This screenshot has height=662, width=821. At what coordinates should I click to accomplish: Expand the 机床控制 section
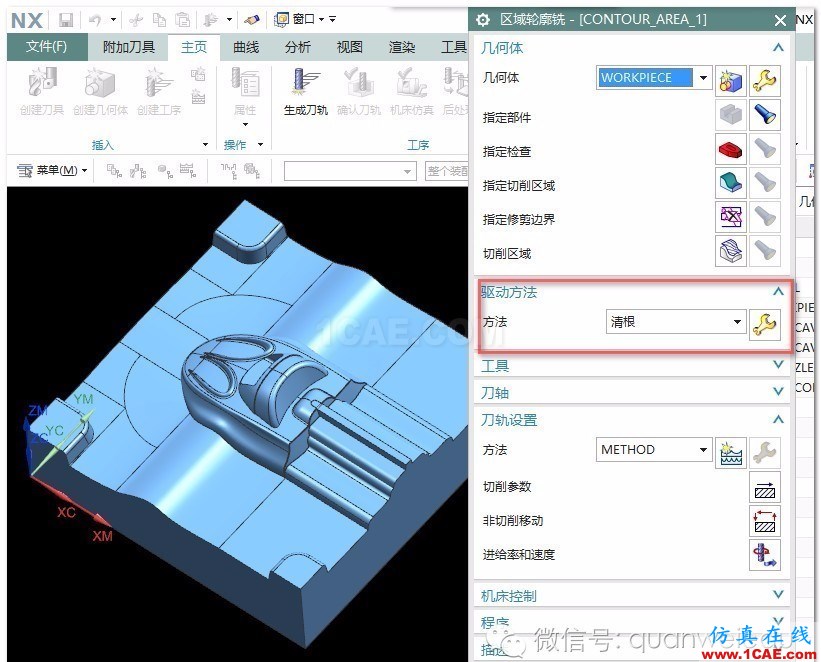click(778, 594)
